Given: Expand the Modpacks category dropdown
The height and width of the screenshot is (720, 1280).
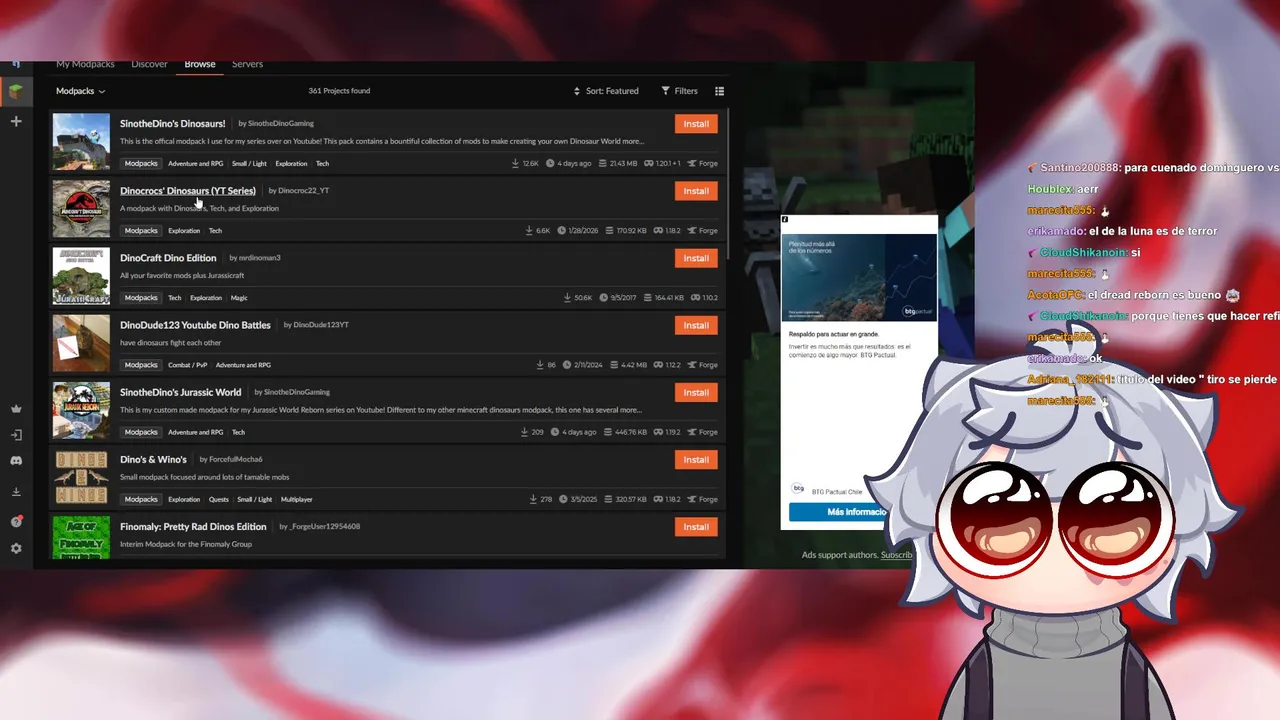Looking at the screenshot, I should tap(80, 91).
